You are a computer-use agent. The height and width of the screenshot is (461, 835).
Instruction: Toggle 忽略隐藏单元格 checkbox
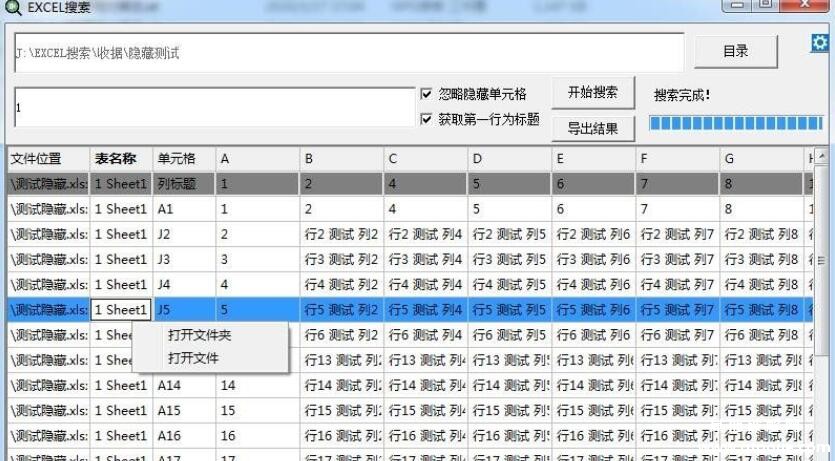(426, 94)
